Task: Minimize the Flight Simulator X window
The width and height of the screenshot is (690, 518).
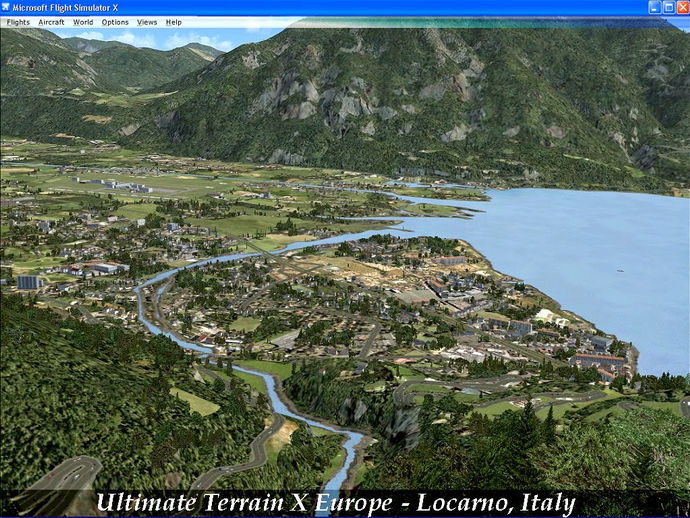Action: coord(654,7)
